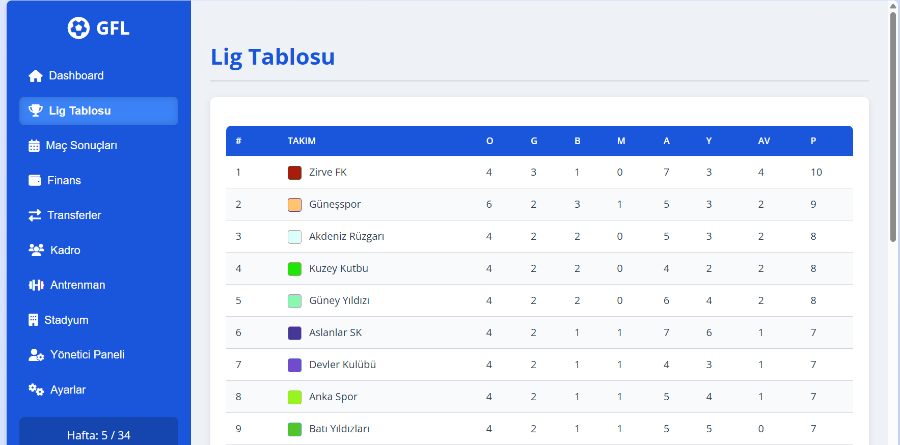Click the GFL soccer ball logo
The image size is (900, 445).
coord(78,28)
